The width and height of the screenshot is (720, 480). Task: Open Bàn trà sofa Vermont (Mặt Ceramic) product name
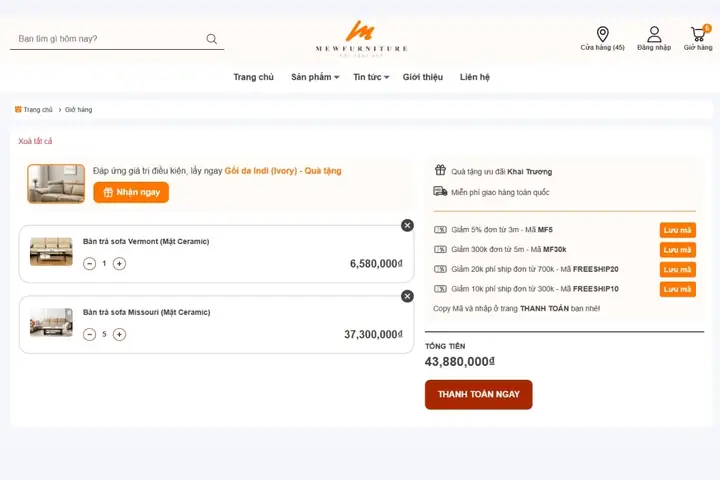pyautogui.click(x=146, y=242)
